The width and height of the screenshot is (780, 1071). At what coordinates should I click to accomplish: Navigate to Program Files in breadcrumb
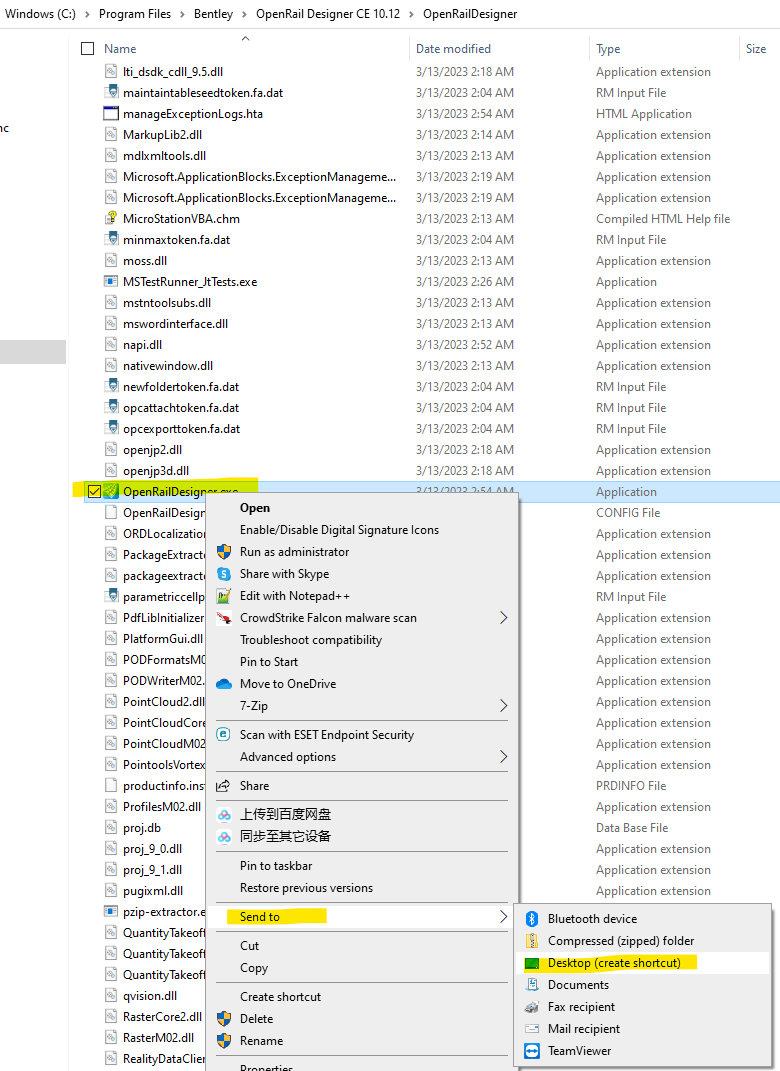coord(135,14)
